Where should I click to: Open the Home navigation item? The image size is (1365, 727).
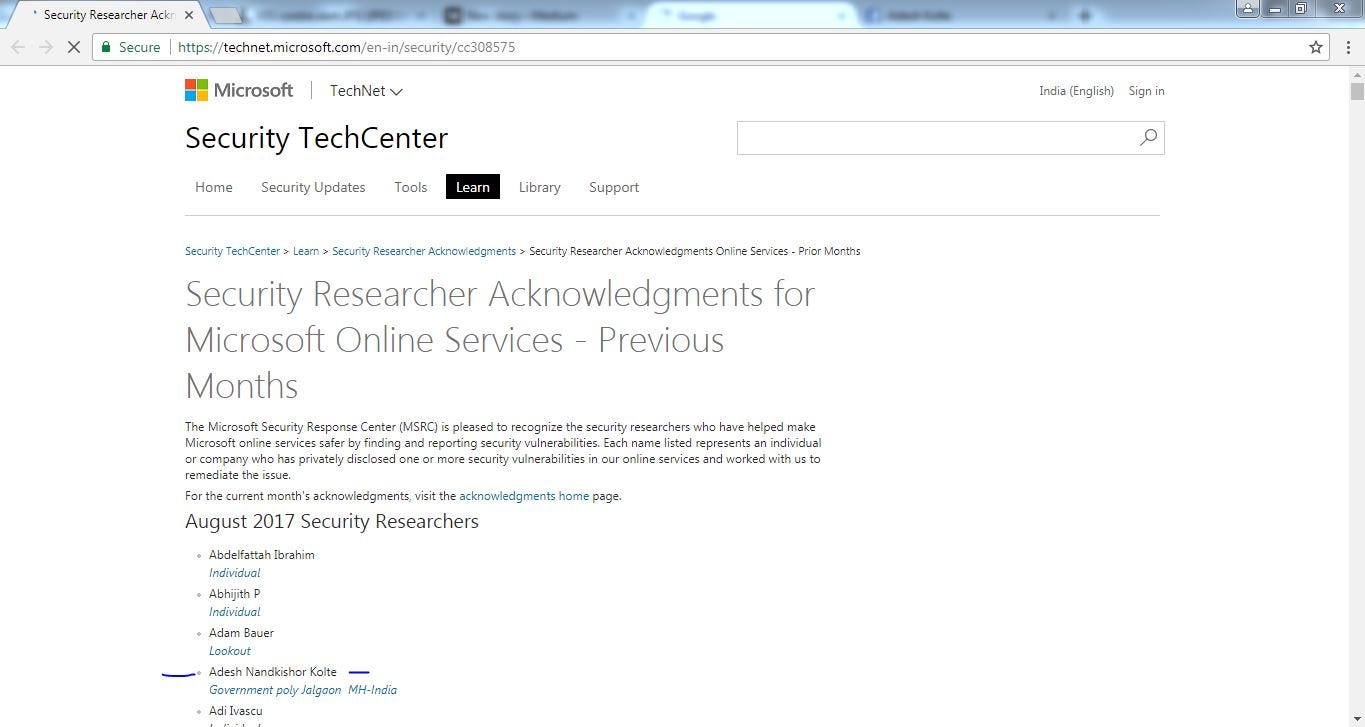pyautogui.click(x=214, y=187)
